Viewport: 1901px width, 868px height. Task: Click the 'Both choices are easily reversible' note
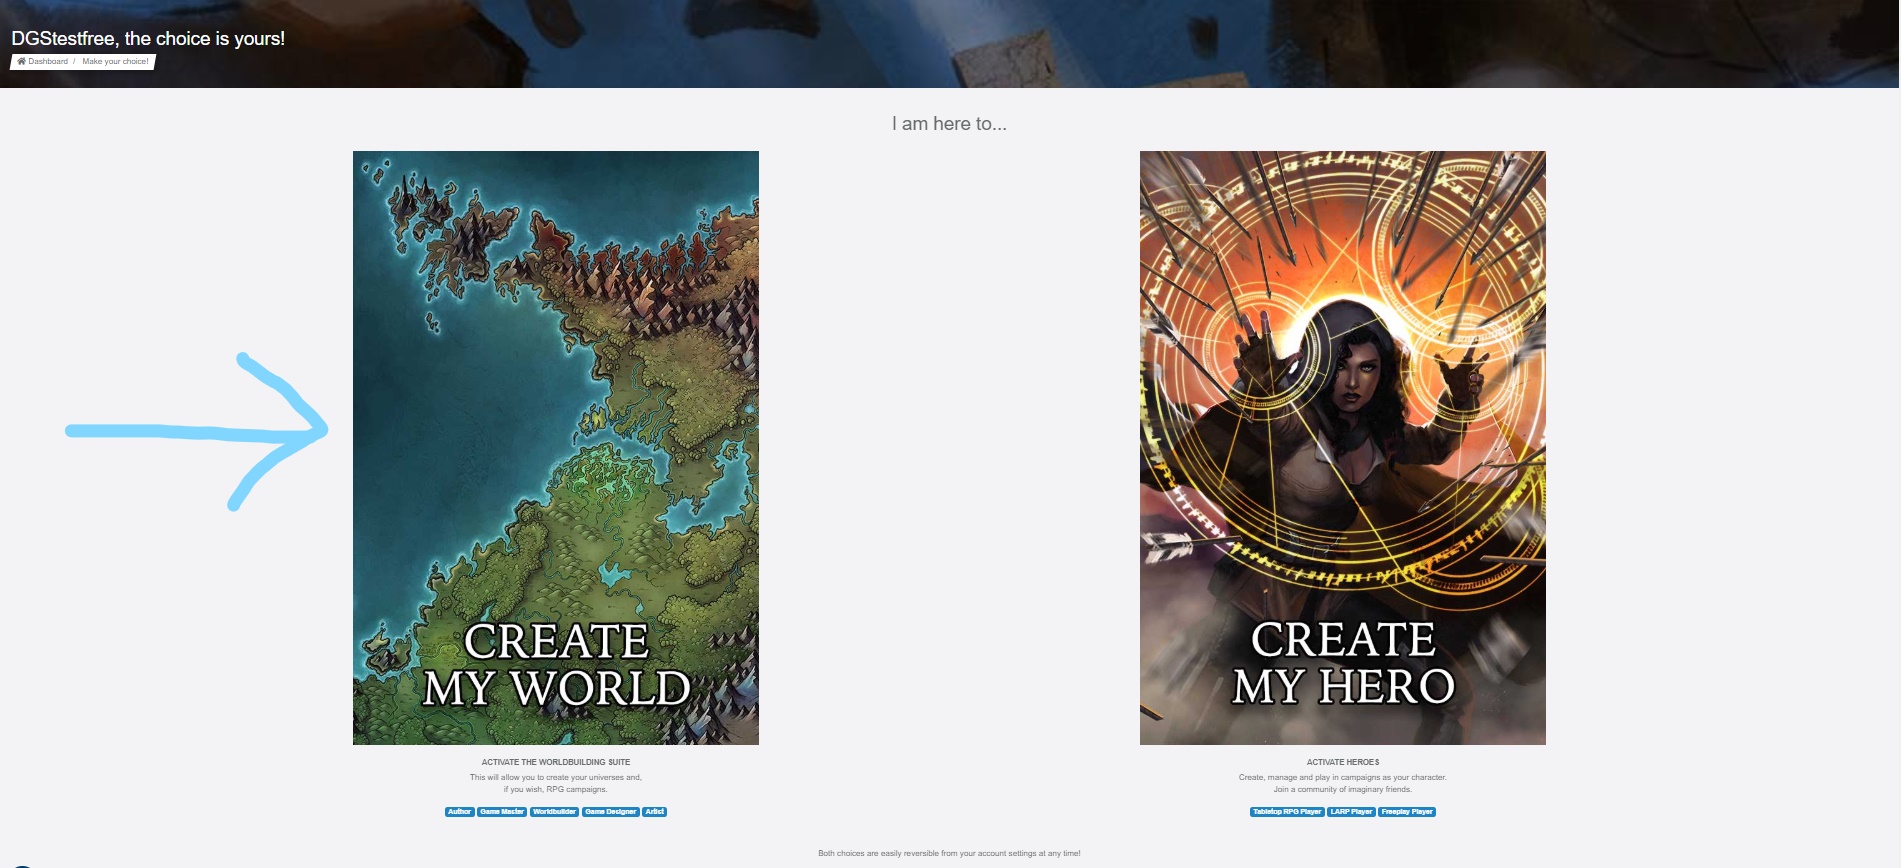[x=949, y=853]
